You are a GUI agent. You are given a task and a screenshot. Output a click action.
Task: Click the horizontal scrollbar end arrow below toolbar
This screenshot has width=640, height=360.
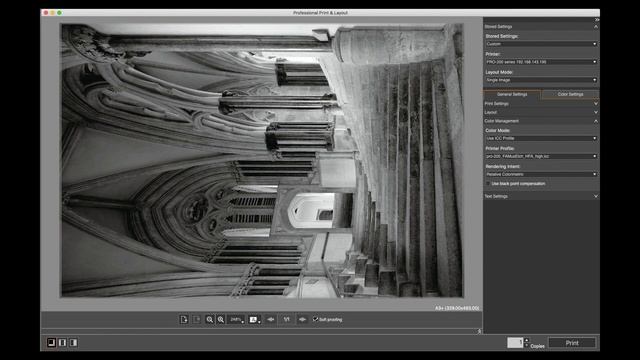pyautogui.click(x=479, y=331)
